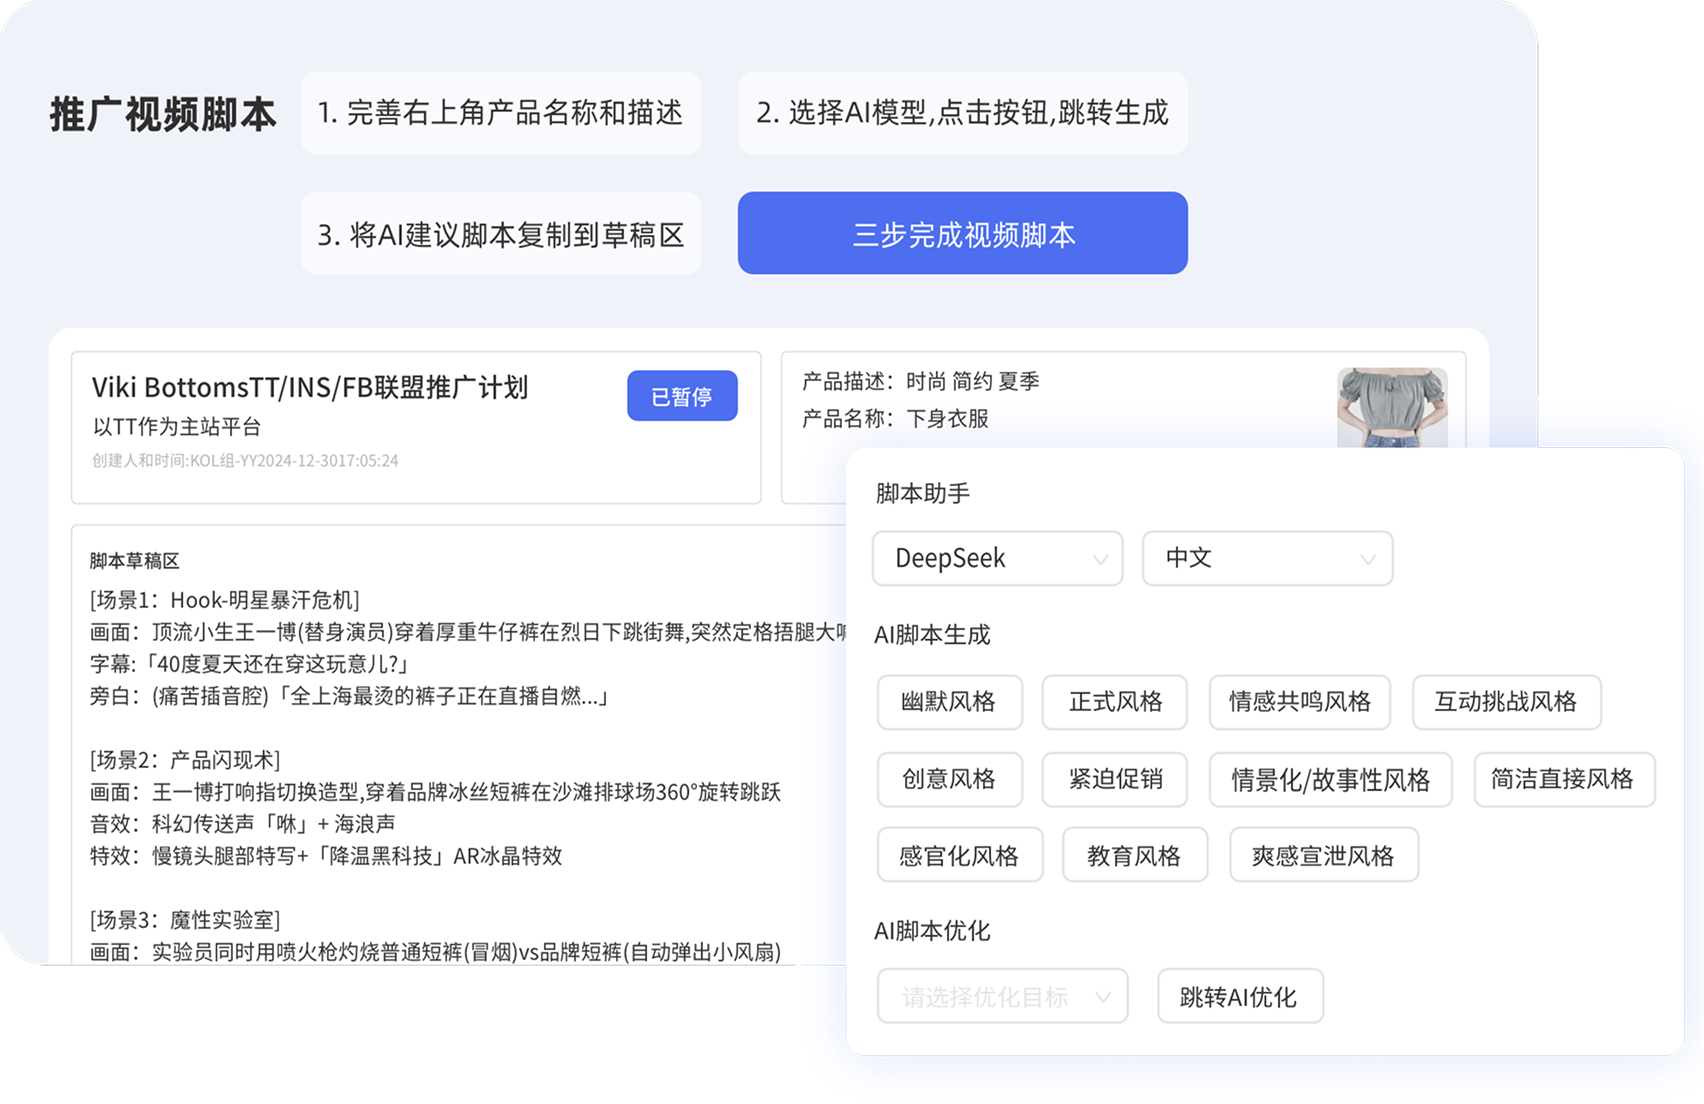
Task: Pick the 简洁直接风格 option
Action: [x=1563, y=779]
